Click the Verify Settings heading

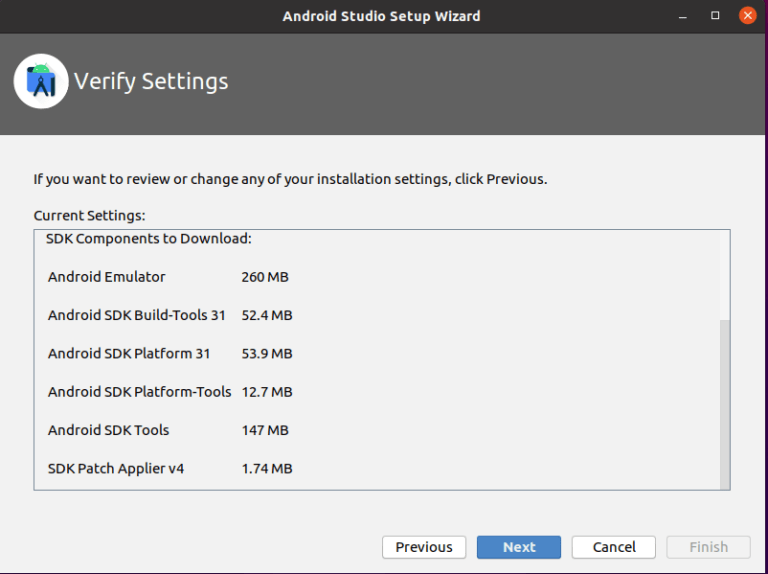[151, 82]
